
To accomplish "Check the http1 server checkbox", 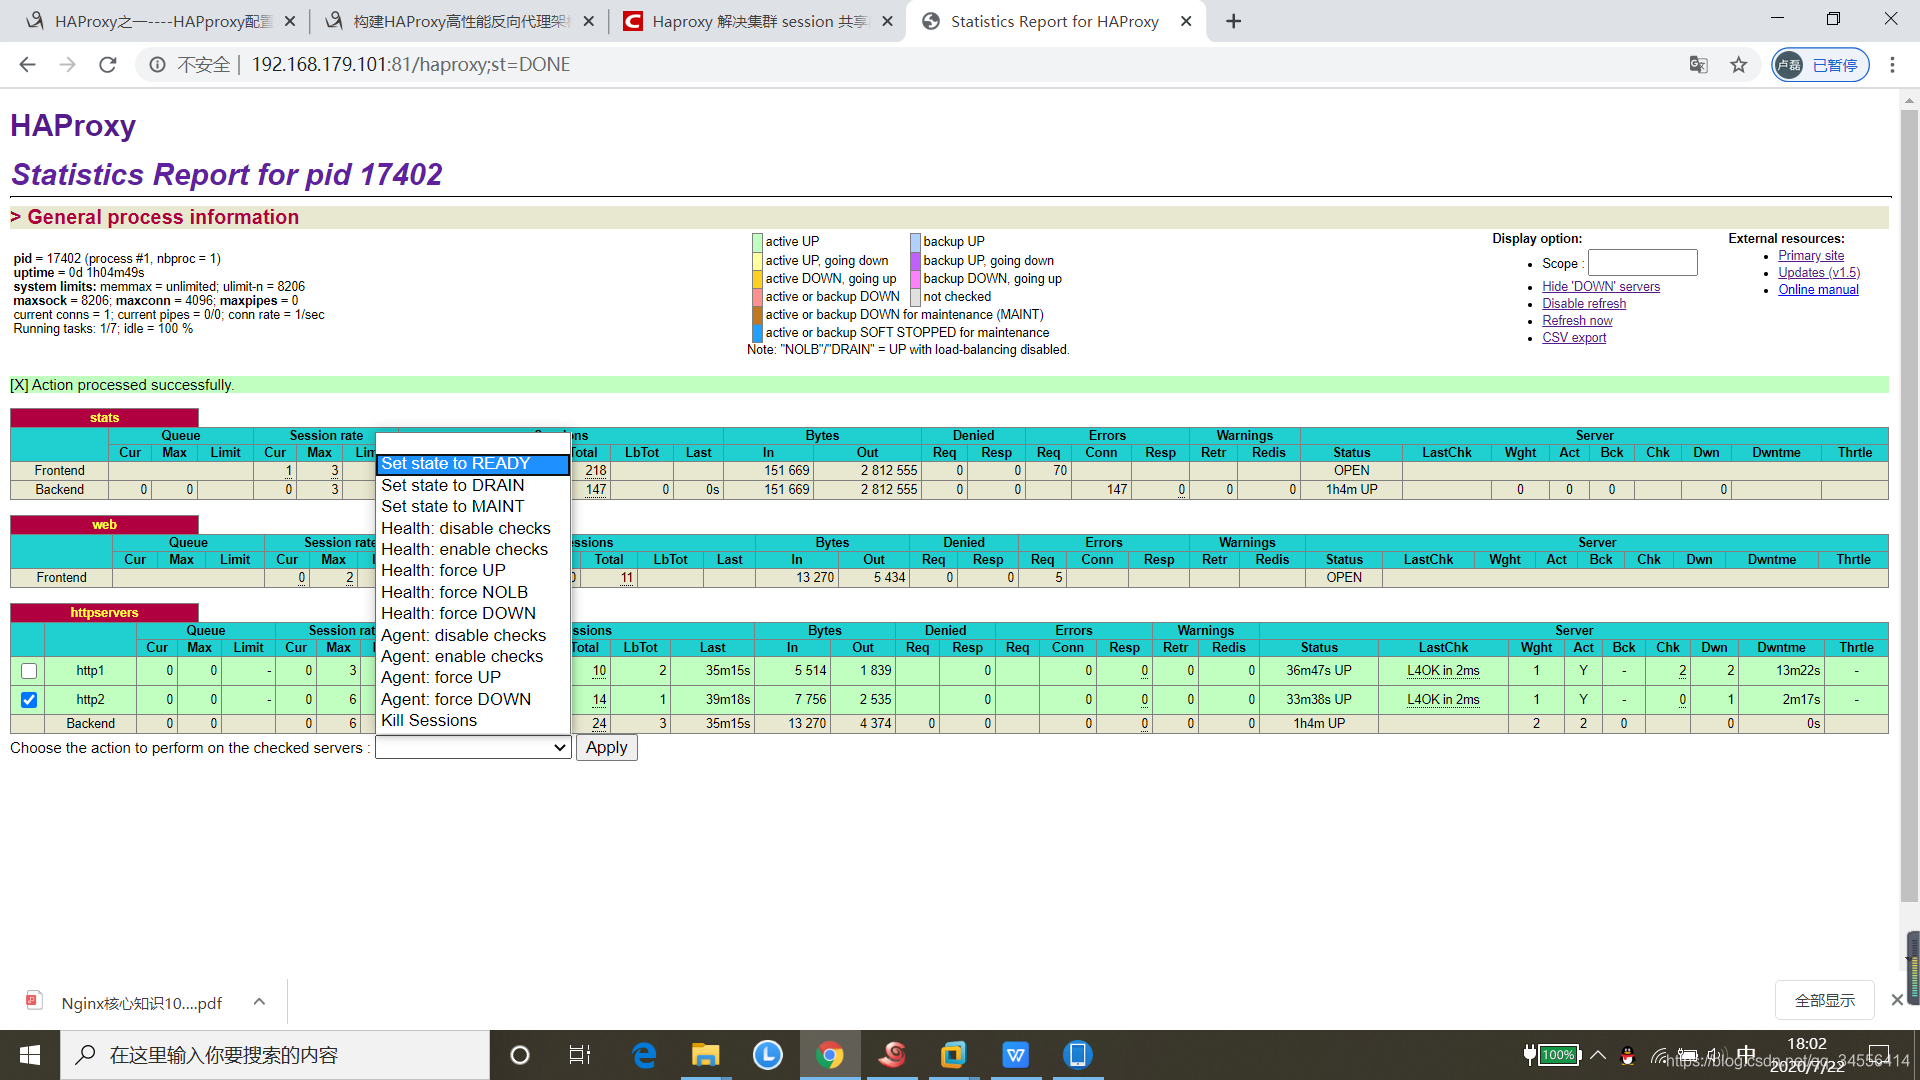I will click(x=29, y=671).
